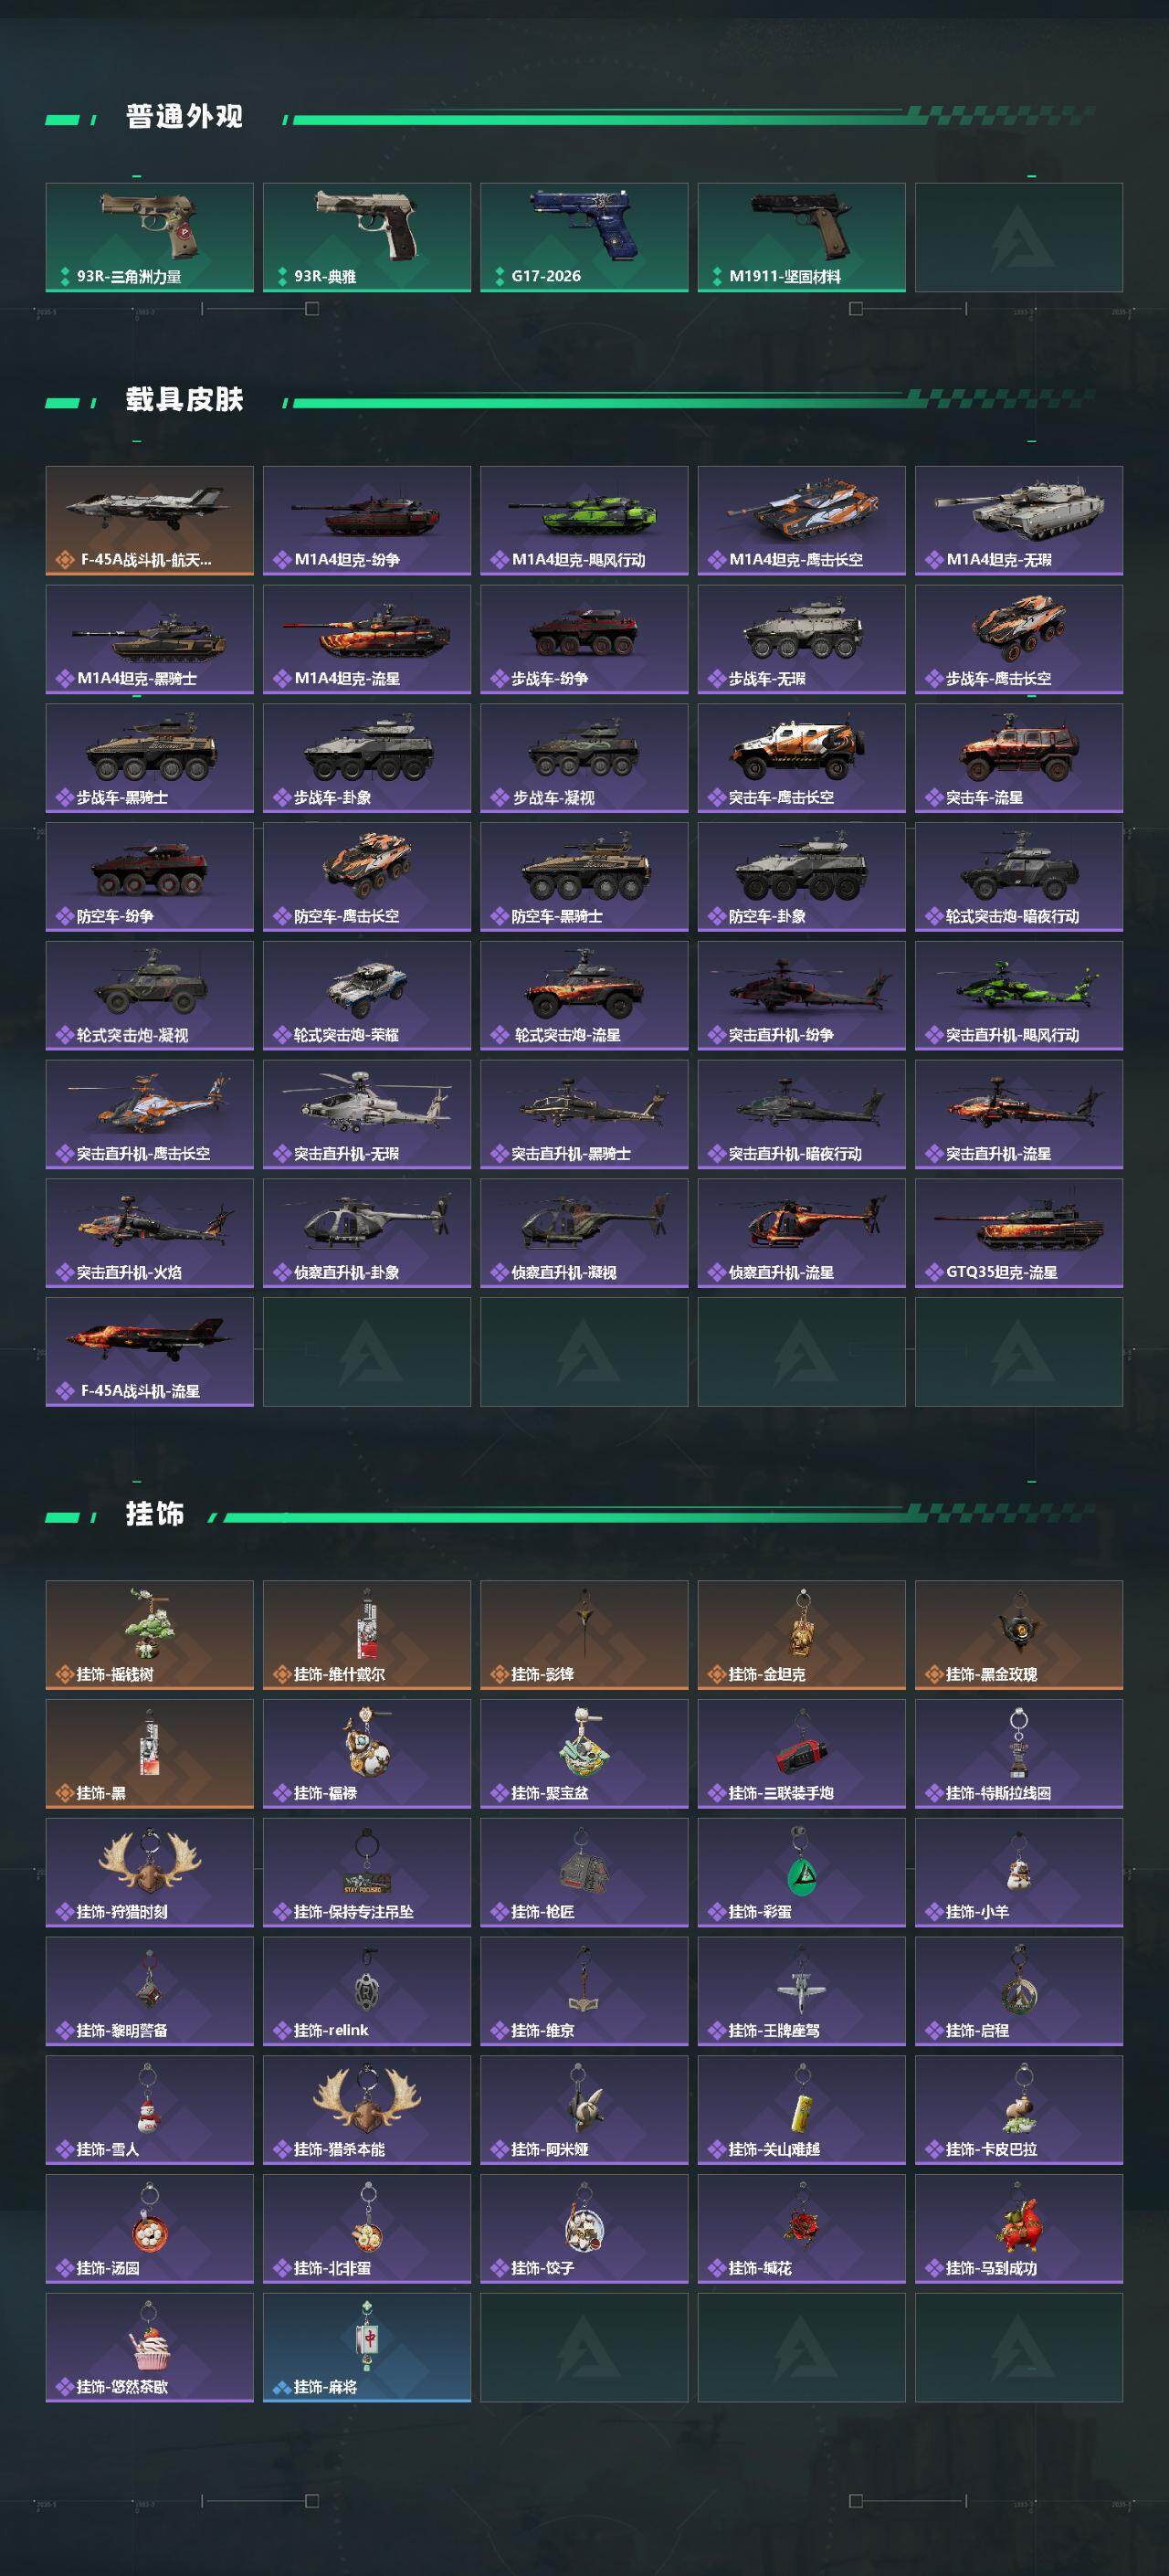1169x2576 pixels.
Task: Choose the M1A4坦克-飓风行动 green tank skin
Action: coord(584,520)
